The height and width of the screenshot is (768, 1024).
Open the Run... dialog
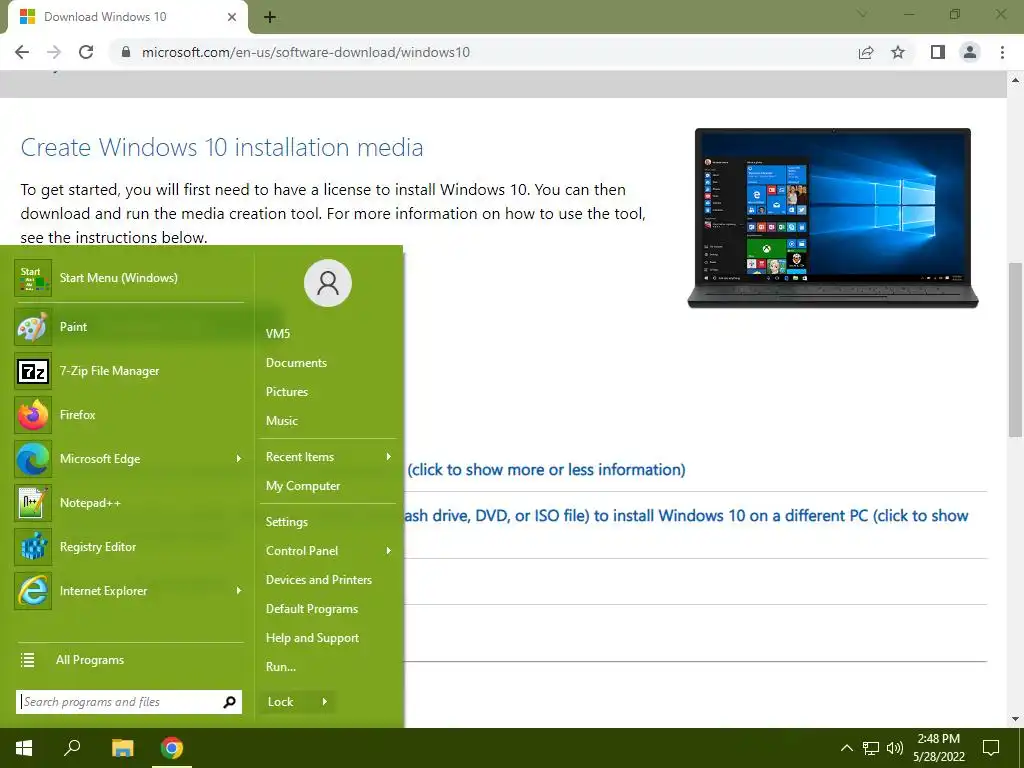point(281,667)
